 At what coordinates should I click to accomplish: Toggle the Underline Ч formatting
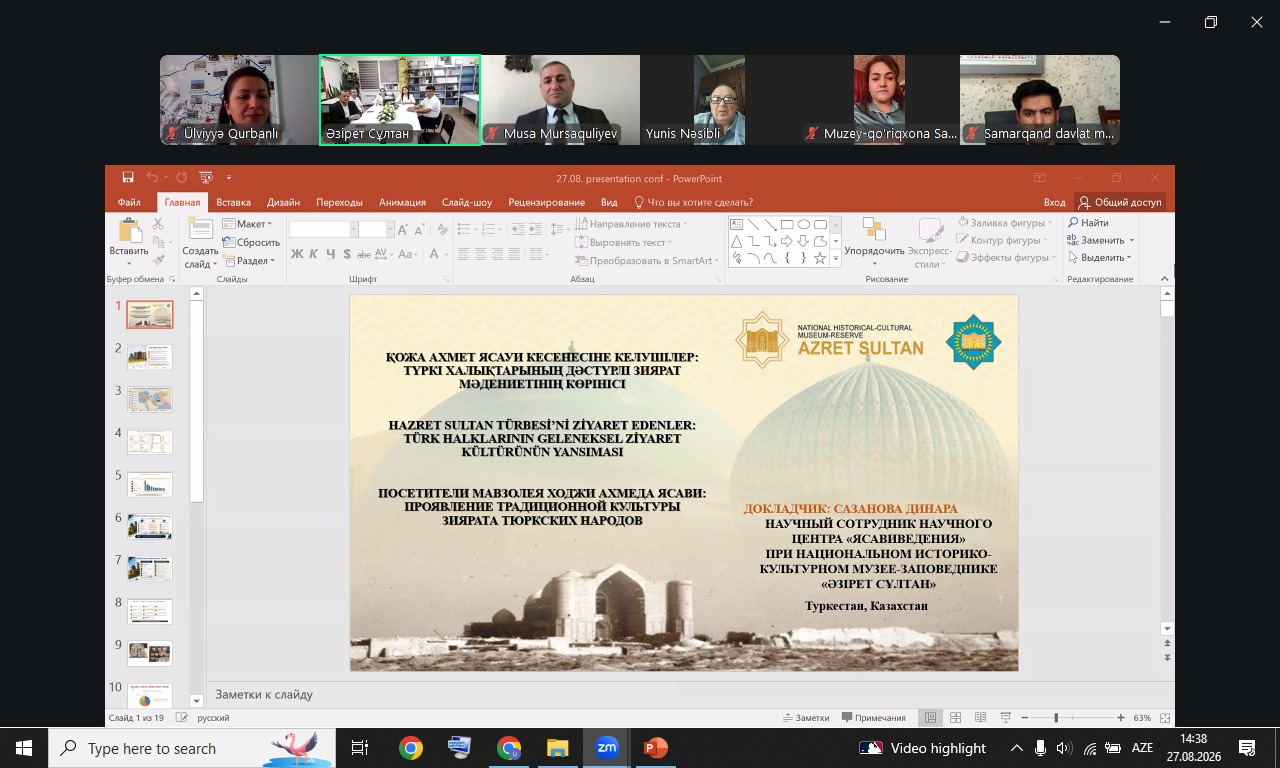point(331,254)
